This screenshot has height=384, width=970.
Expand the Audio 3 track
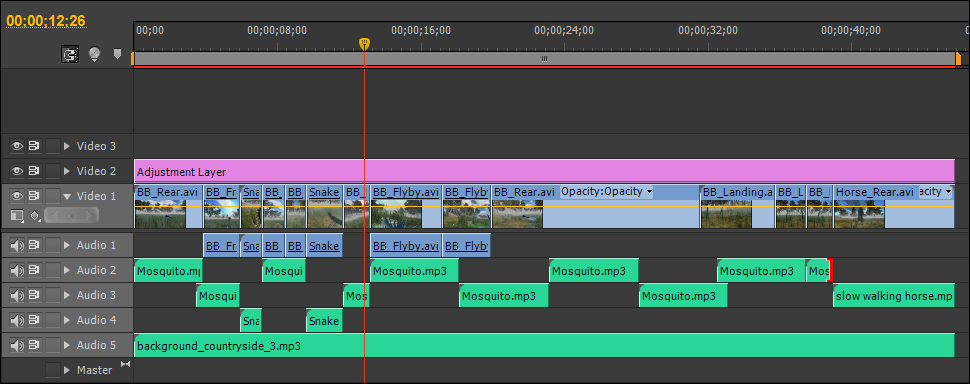point(67,295)
